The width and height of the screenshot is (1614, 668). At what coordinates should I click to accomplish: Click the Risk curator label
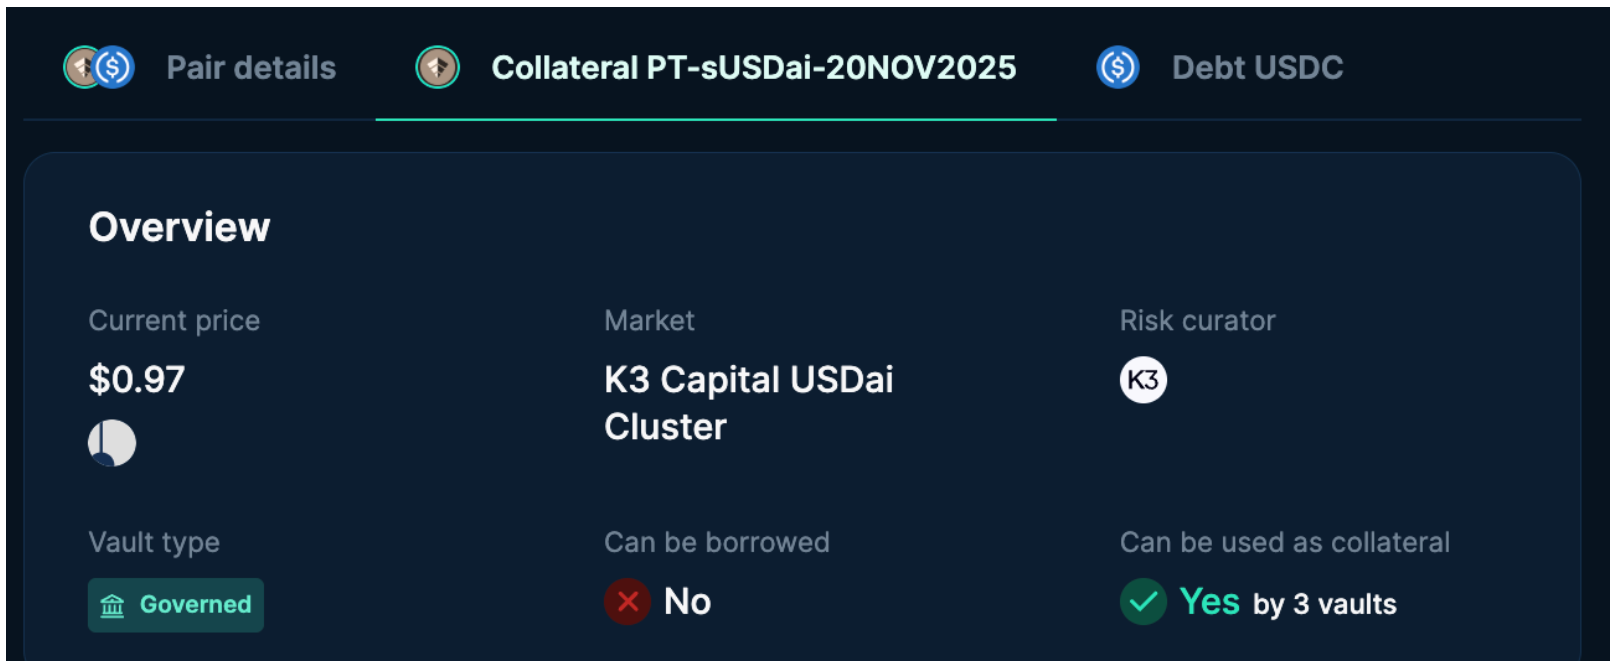tap(1197, 321)
